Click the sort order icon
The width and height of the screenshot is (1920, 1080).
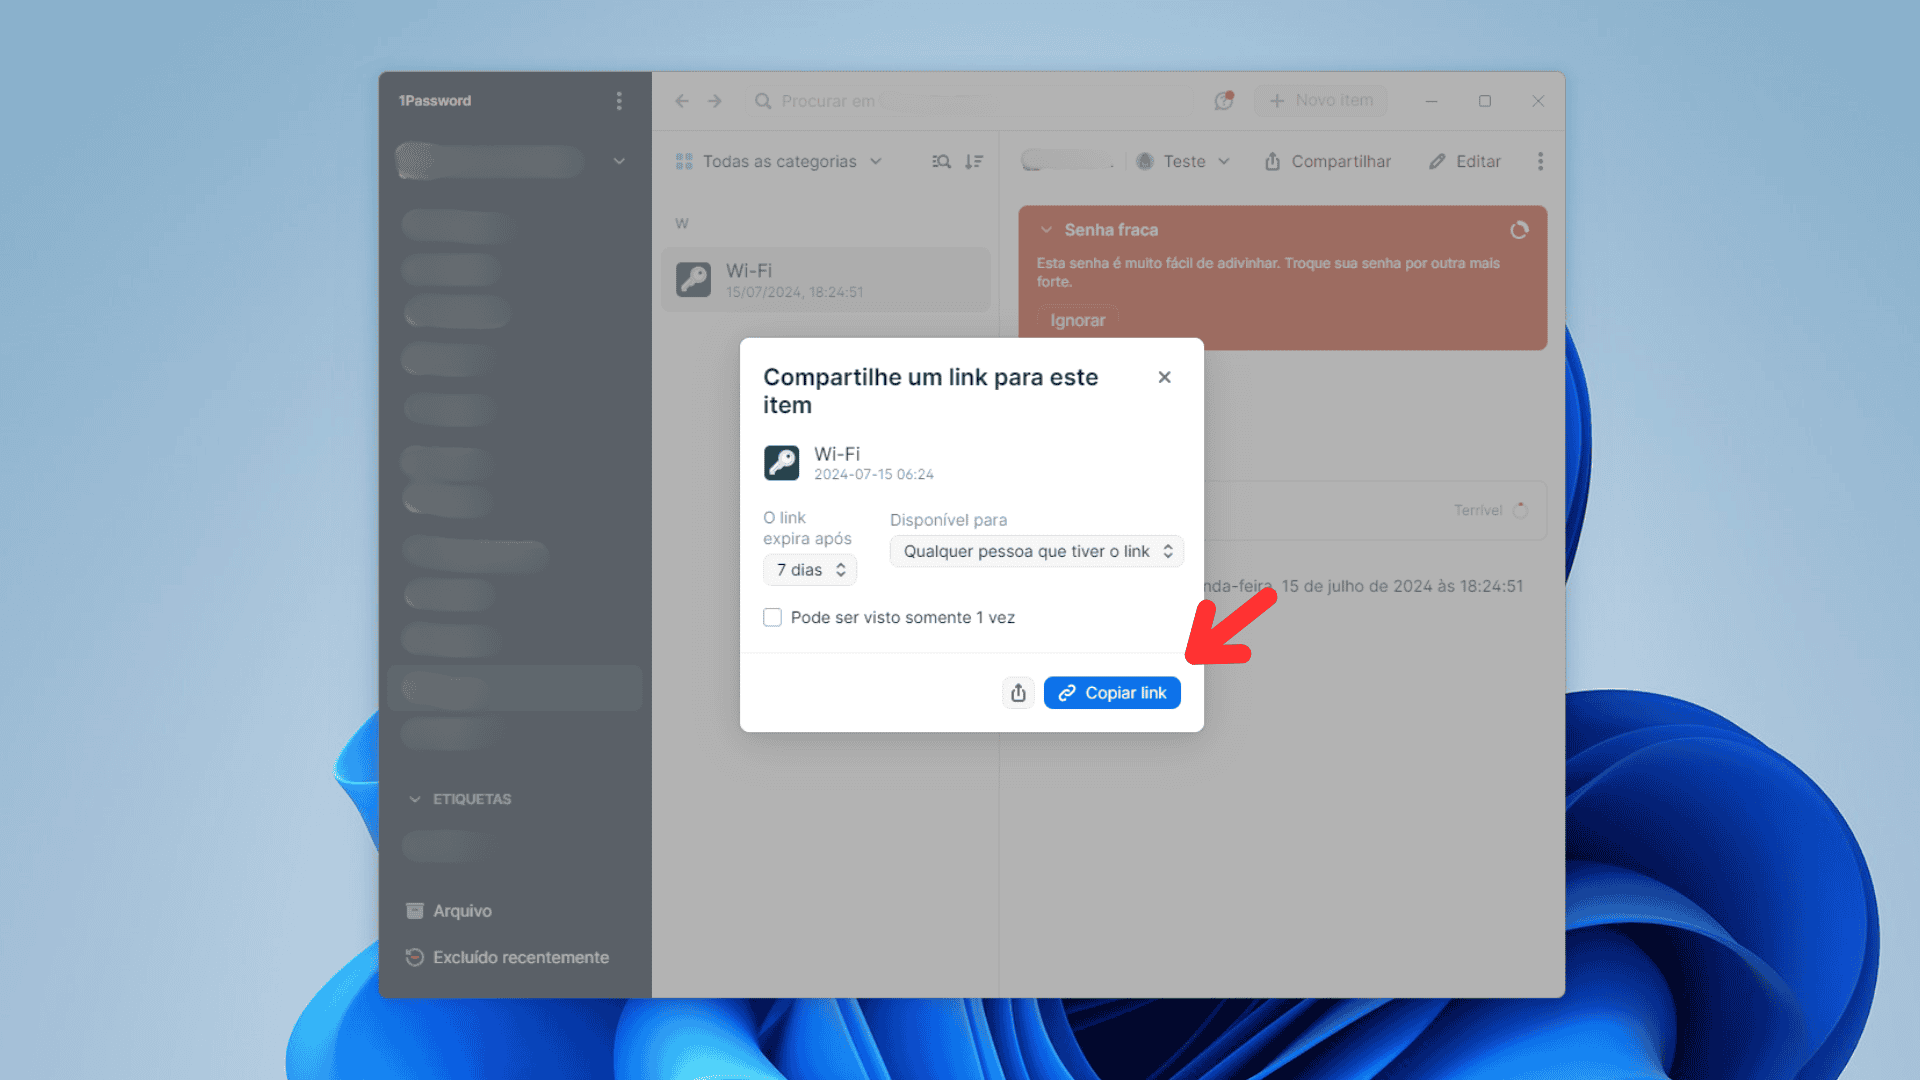tap(974, 161)
